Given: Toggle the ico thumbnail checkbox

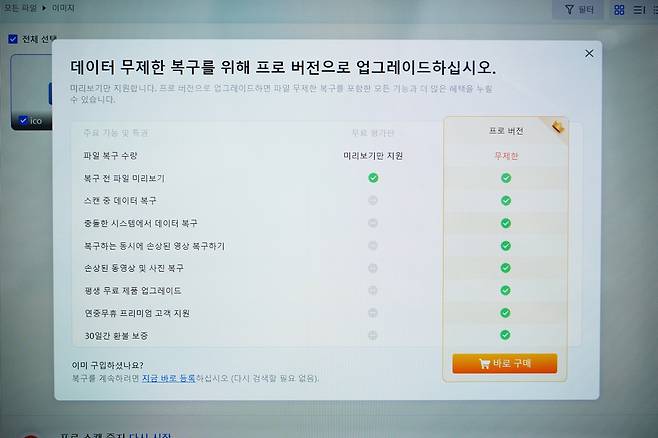Looking at the screenshot, I should click(23, 120).
